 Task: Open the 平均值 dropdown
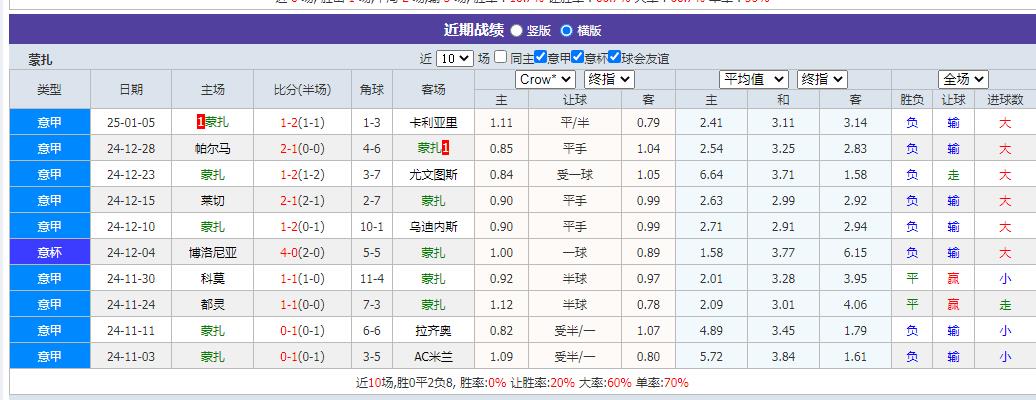click(x=754, y=79)
